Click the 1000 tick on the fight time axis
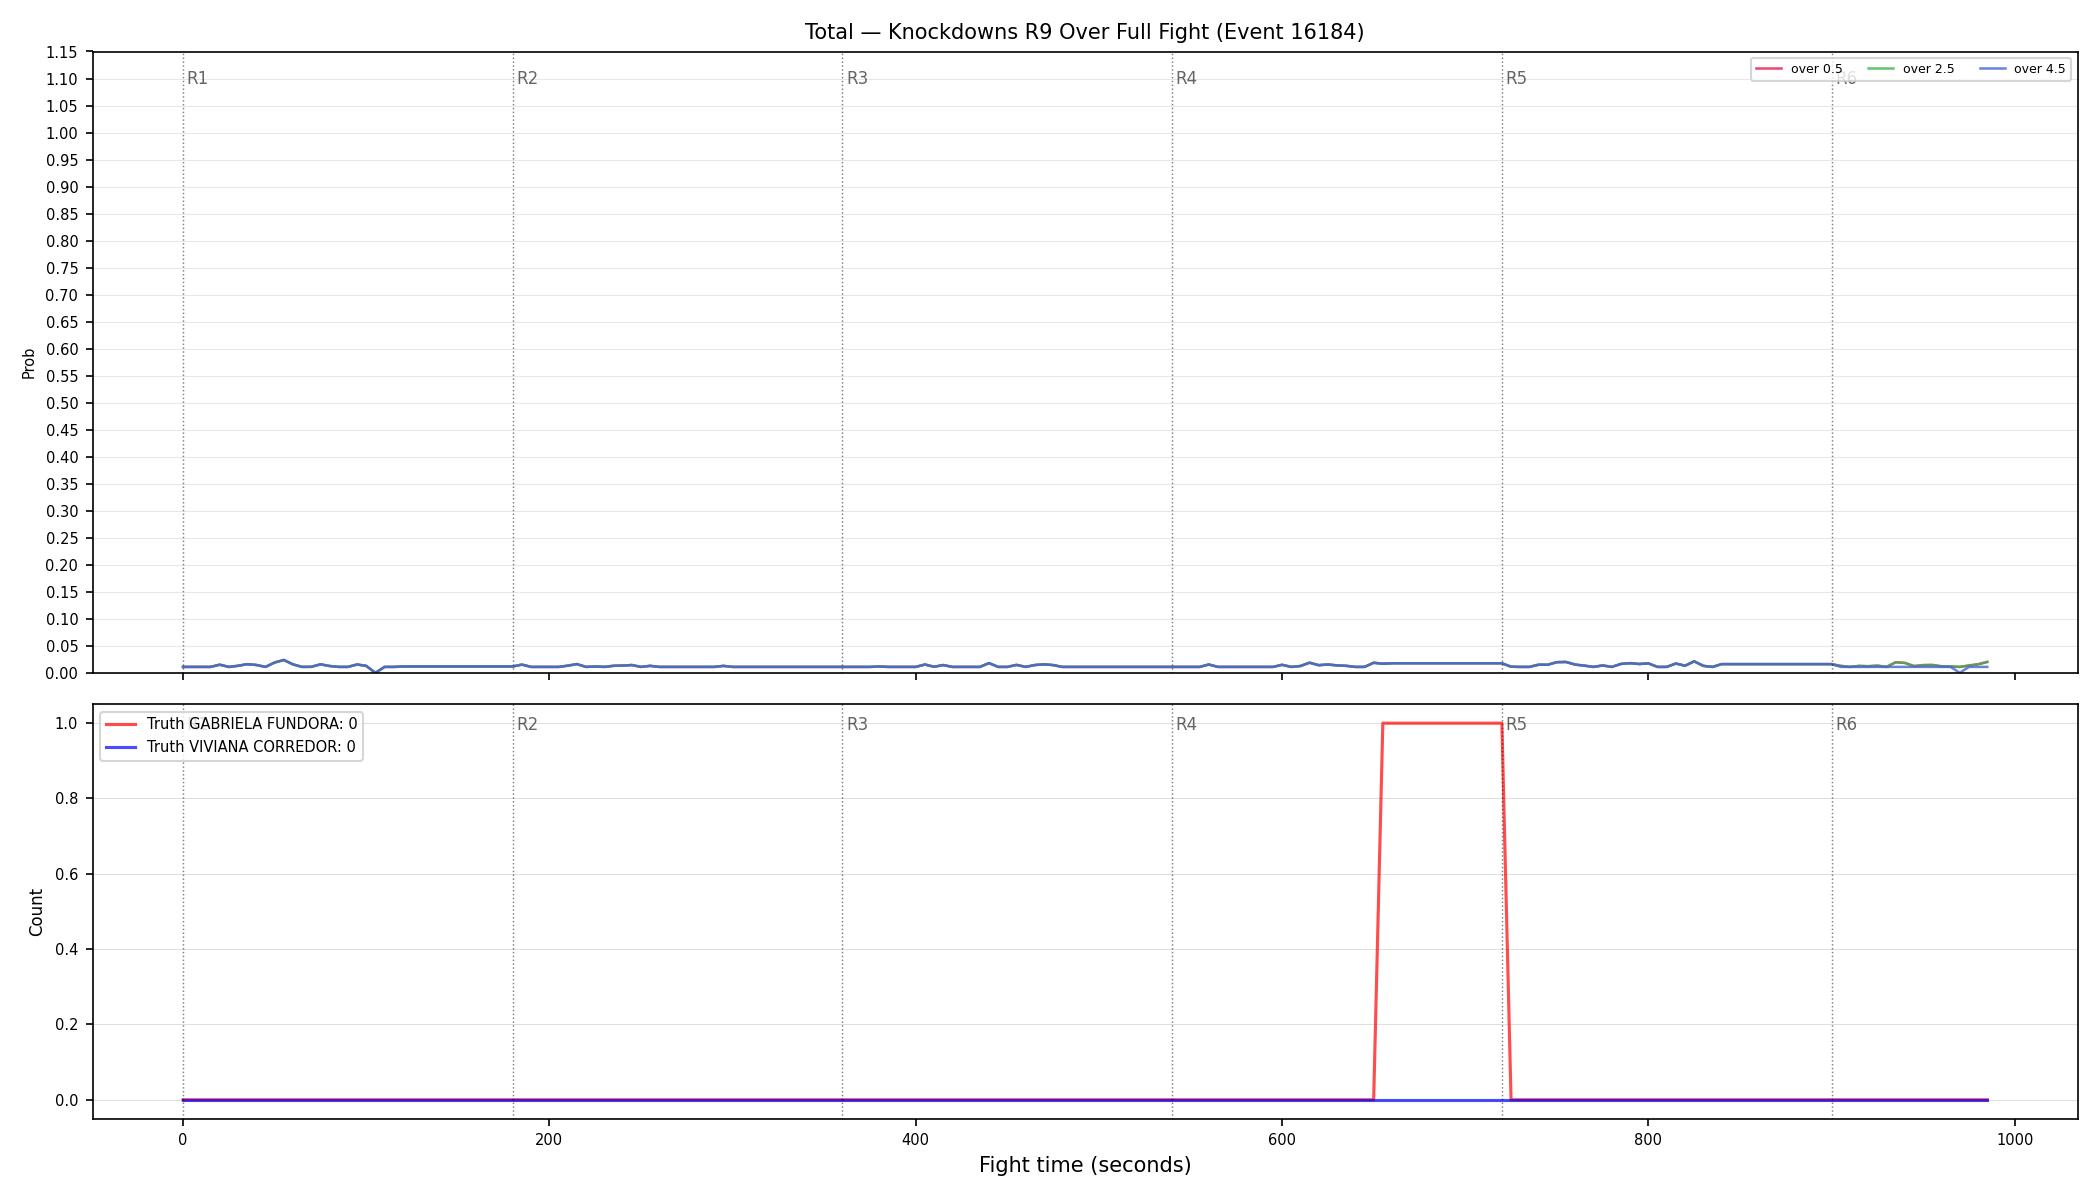The image size is (2100, 1200). (x=2015, y=1138)
